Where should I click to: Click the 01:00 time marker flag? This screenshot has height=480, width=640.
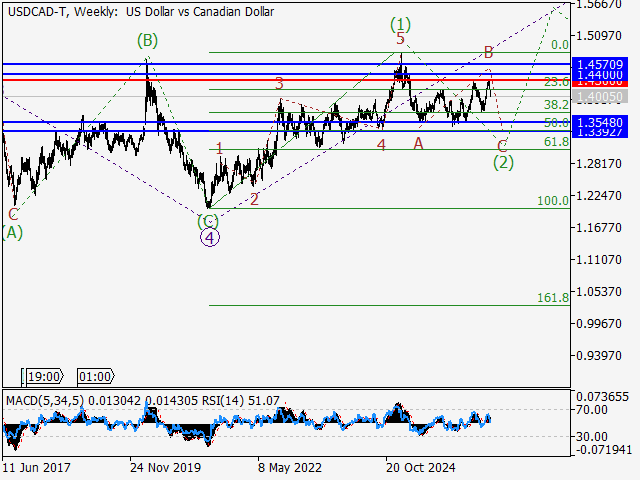[x=96, y=376]
